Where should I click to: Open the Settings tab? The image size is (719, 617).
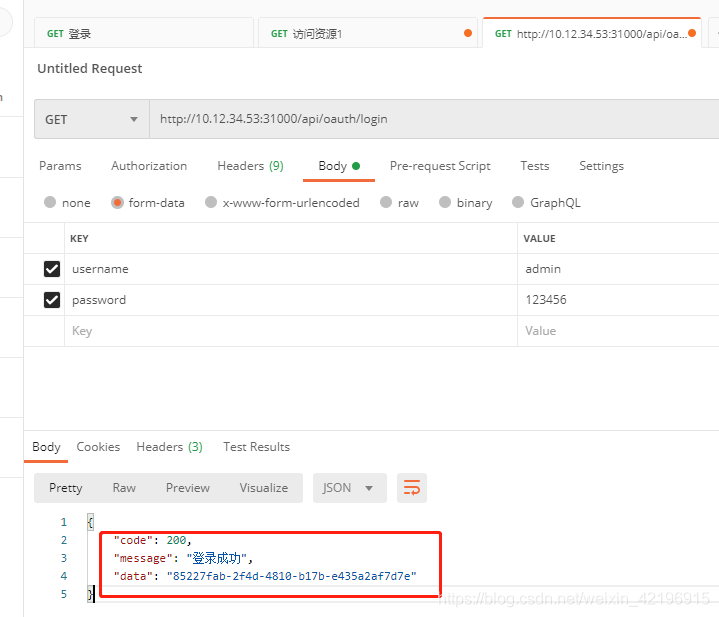[x=601, y=166]
